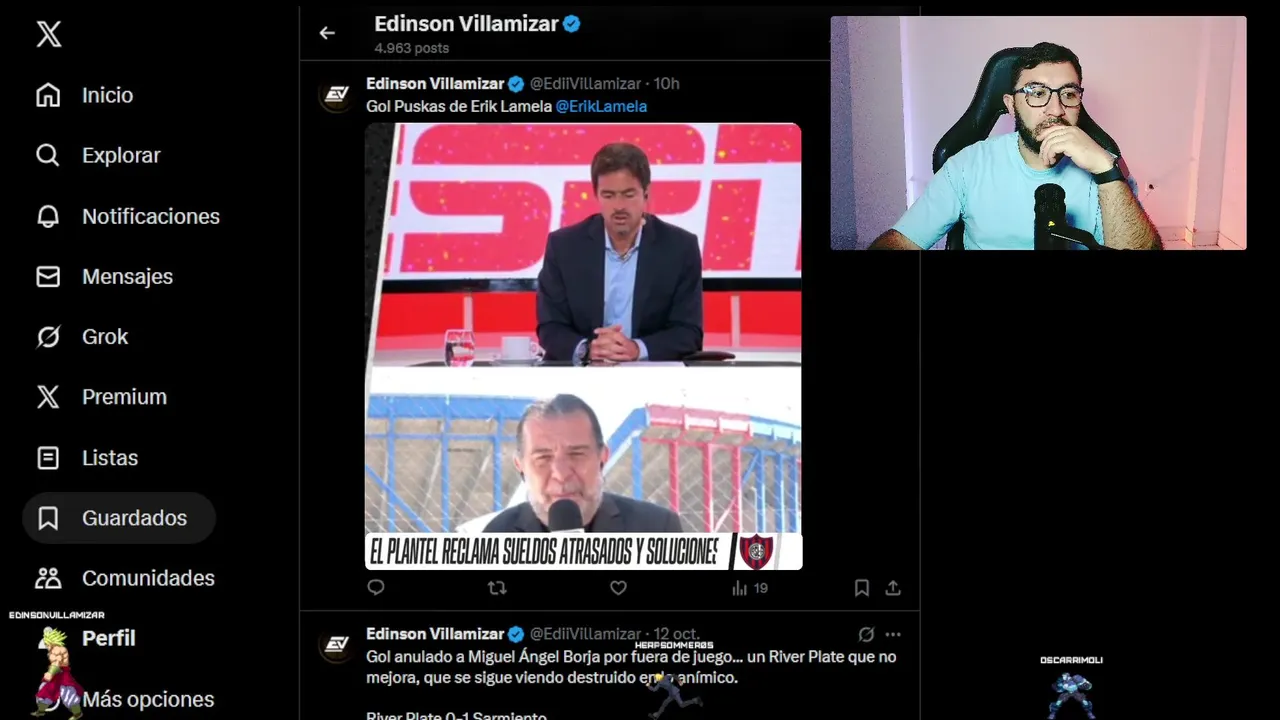Open the Edinson Villamizar profile avatar
1280x720 pixels.
click(x=337, y=94)
